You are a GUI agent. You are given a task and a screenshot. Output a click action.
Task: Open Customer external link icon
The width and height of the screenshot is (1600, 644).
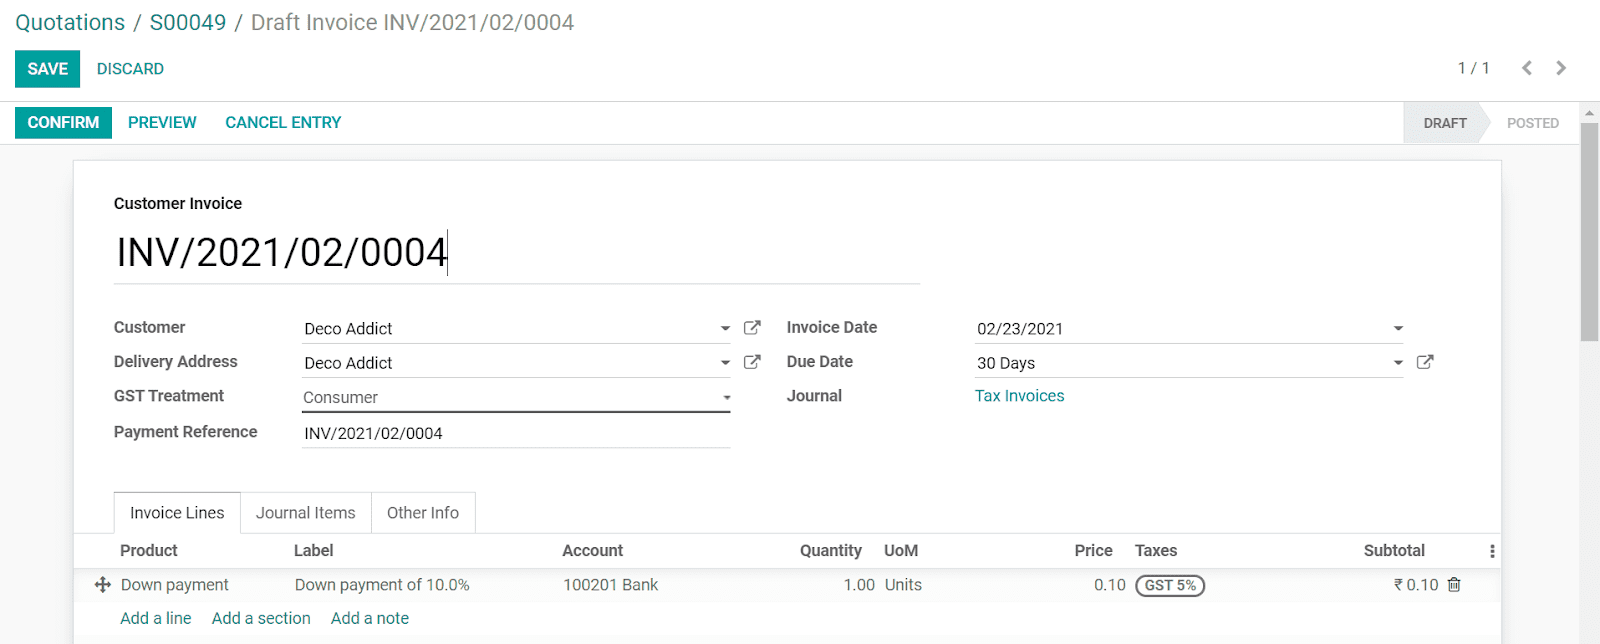(x=752, y=328)
